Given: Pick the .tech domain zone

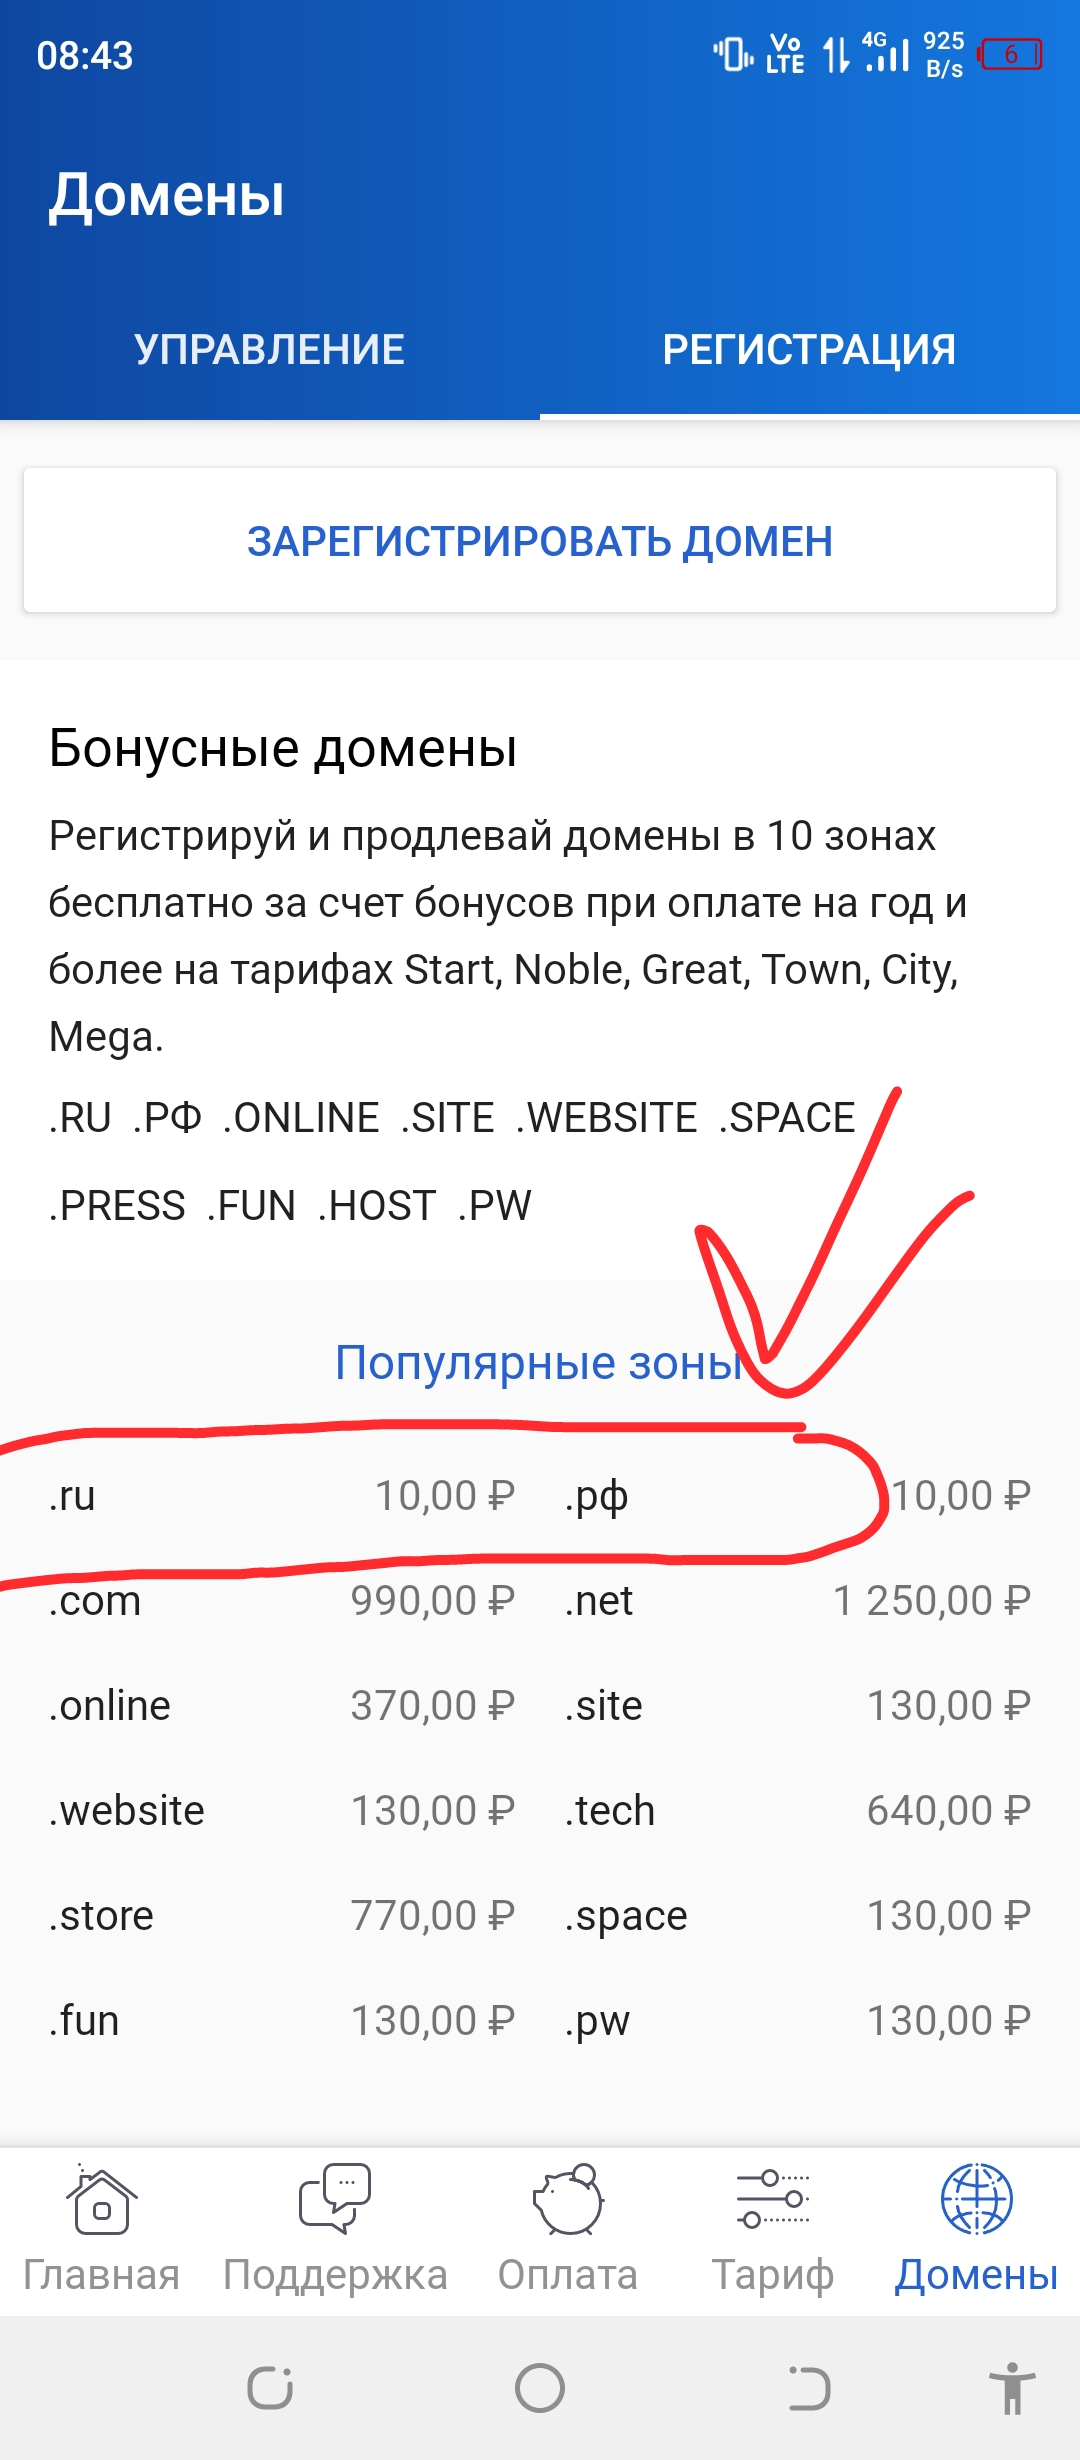Looking at the screenshot, I should [798, 1811].
